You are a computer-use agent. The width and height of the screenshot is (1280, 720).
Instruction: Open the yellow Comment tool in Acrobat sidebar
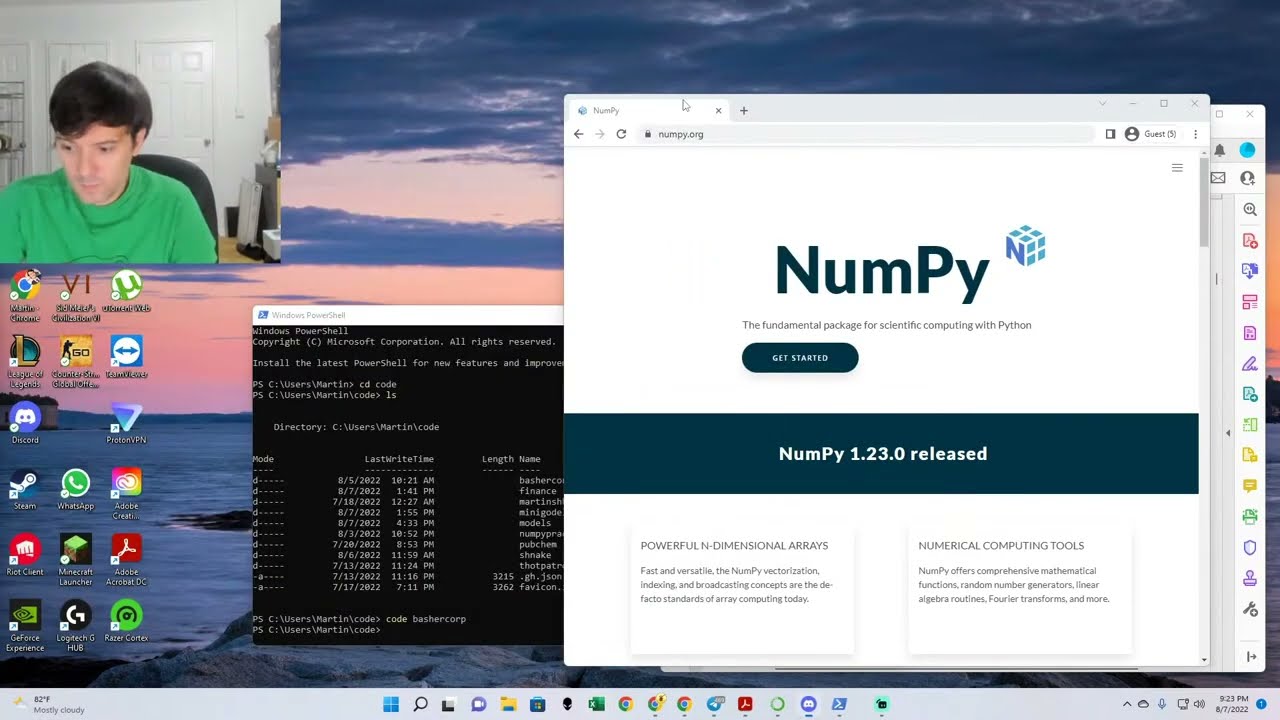click(1250, 486)
